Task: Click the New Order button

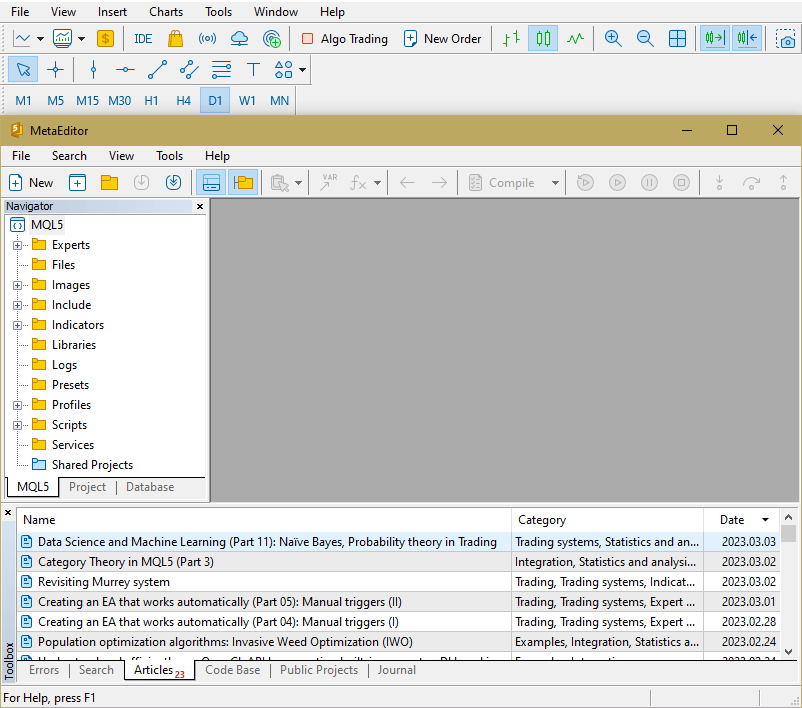Action: tap(442, 39)
